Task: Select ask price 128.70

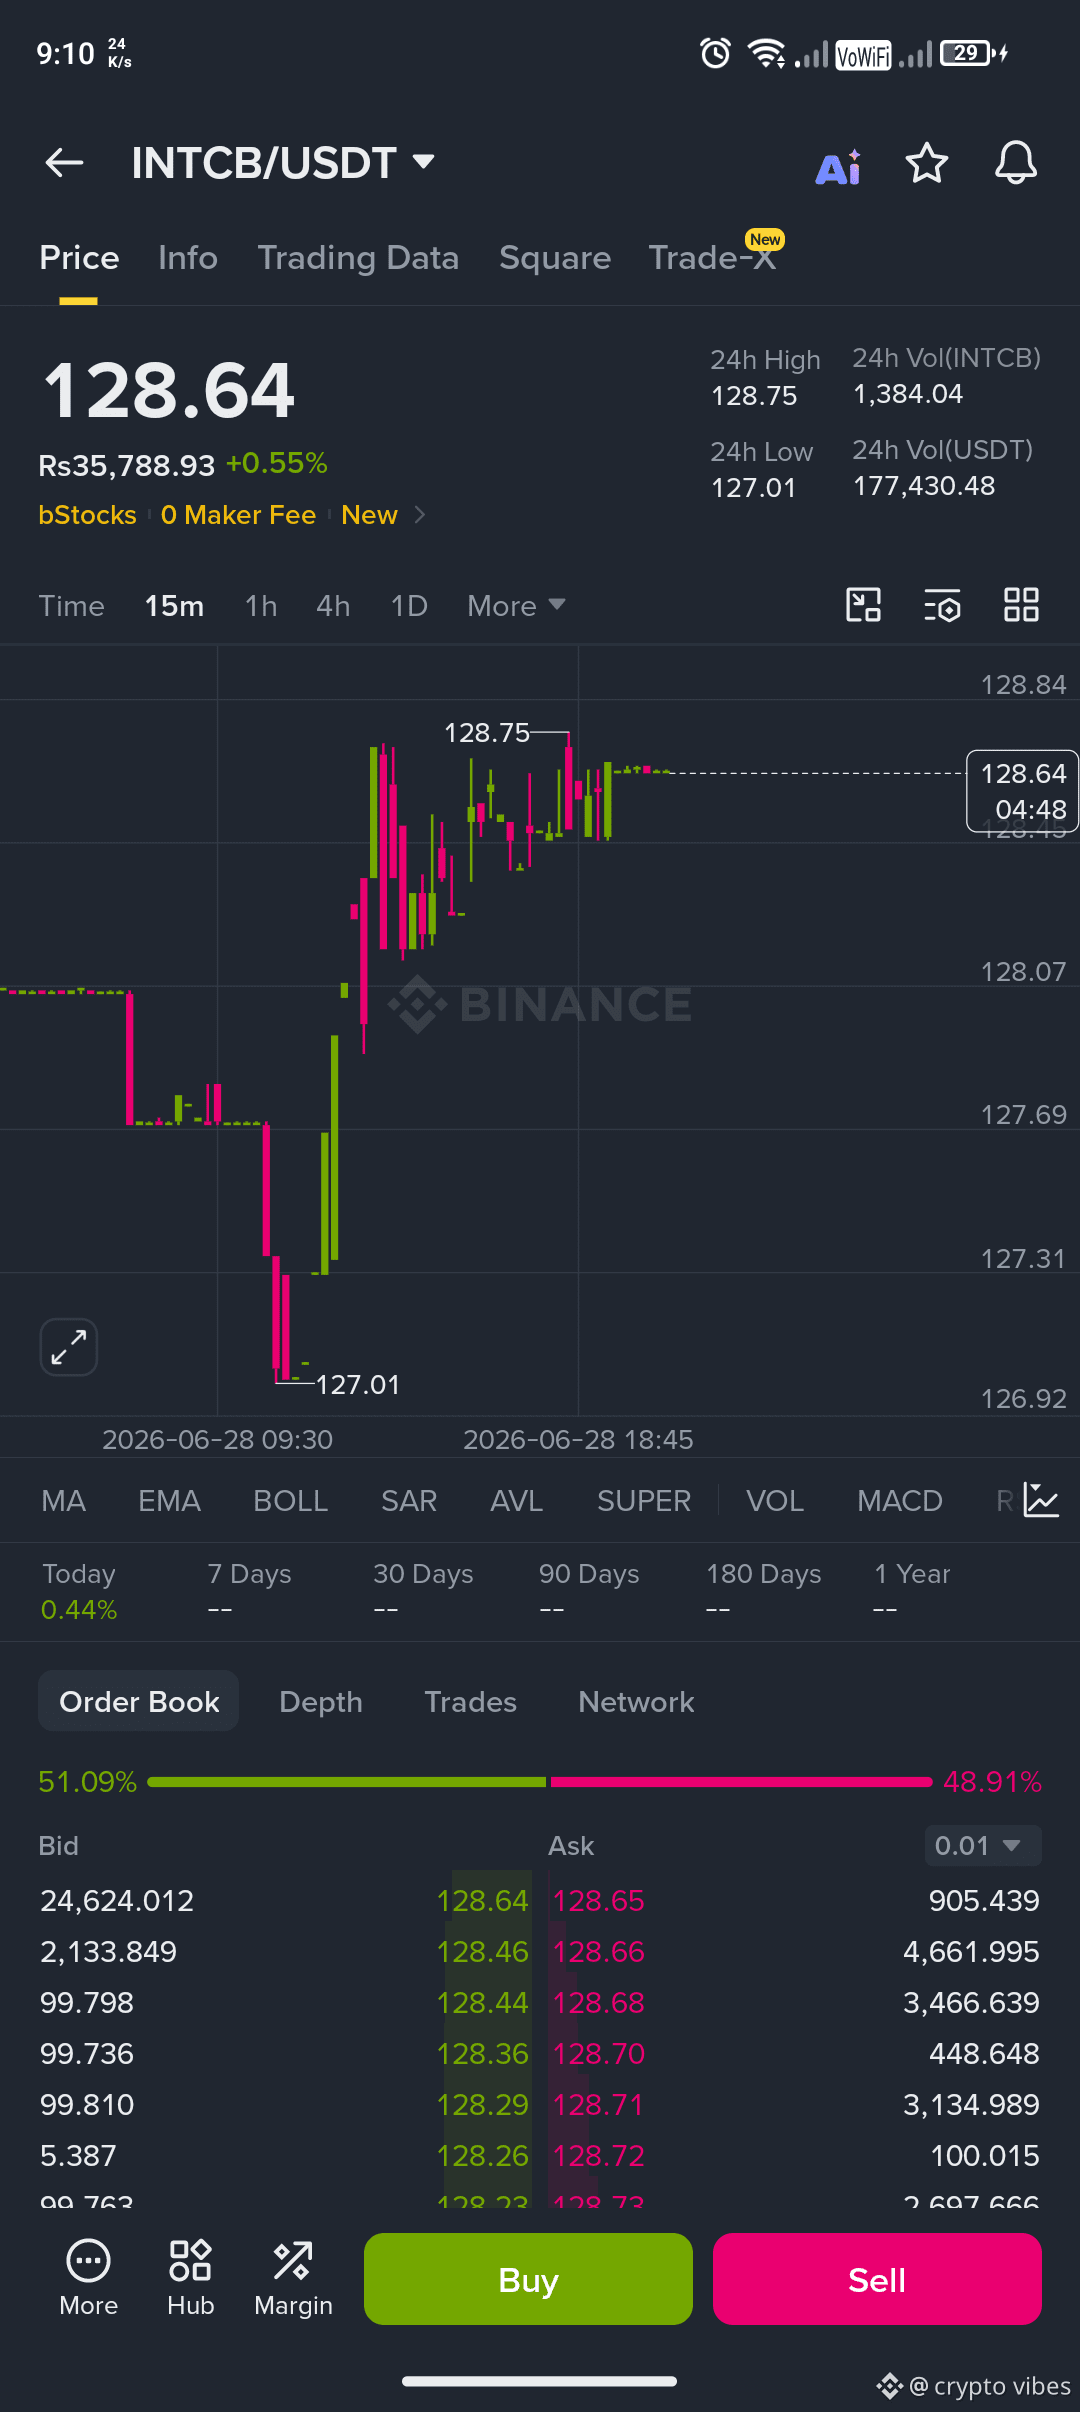Action: pyautogui.click(x=599, y=2053)
